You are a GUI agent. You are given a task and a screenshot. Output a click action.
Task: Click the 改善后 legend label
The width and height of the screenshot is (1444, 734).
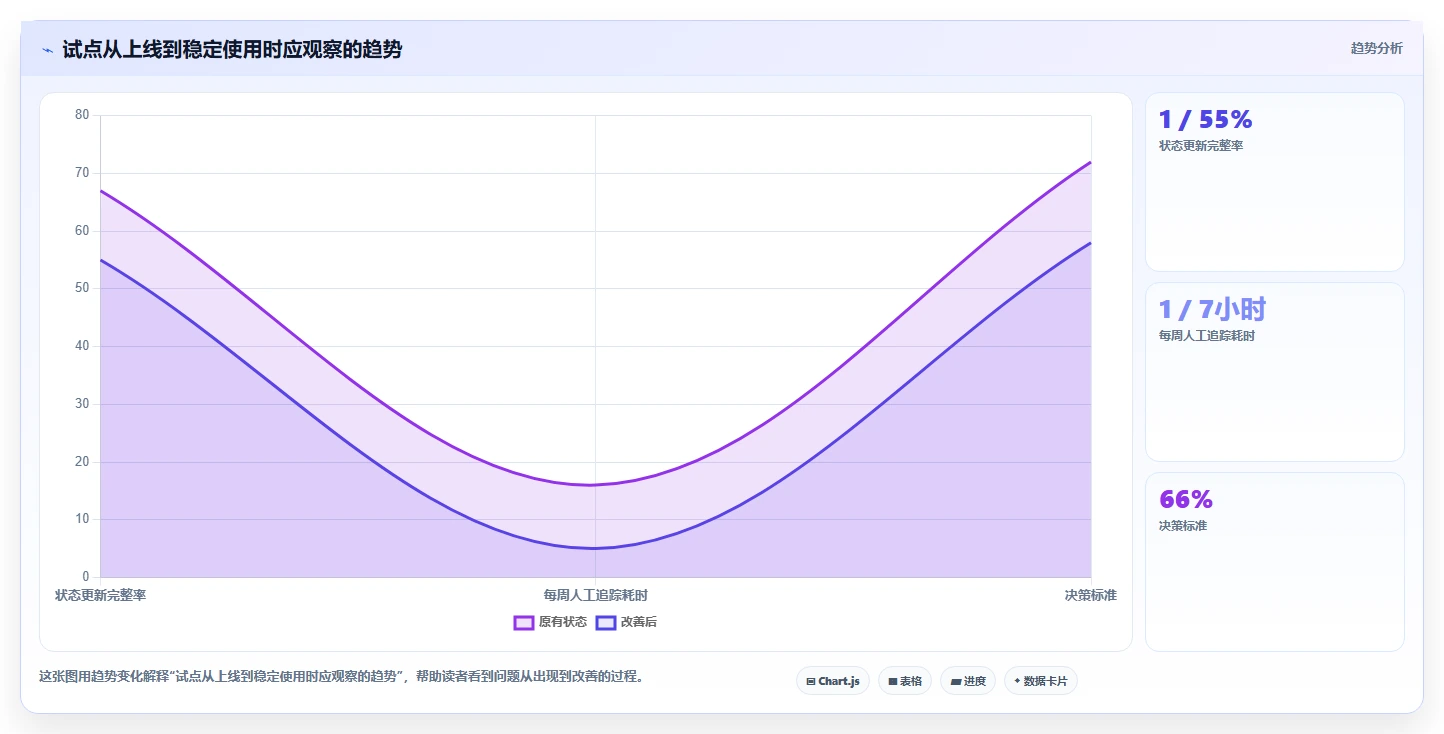639,622
